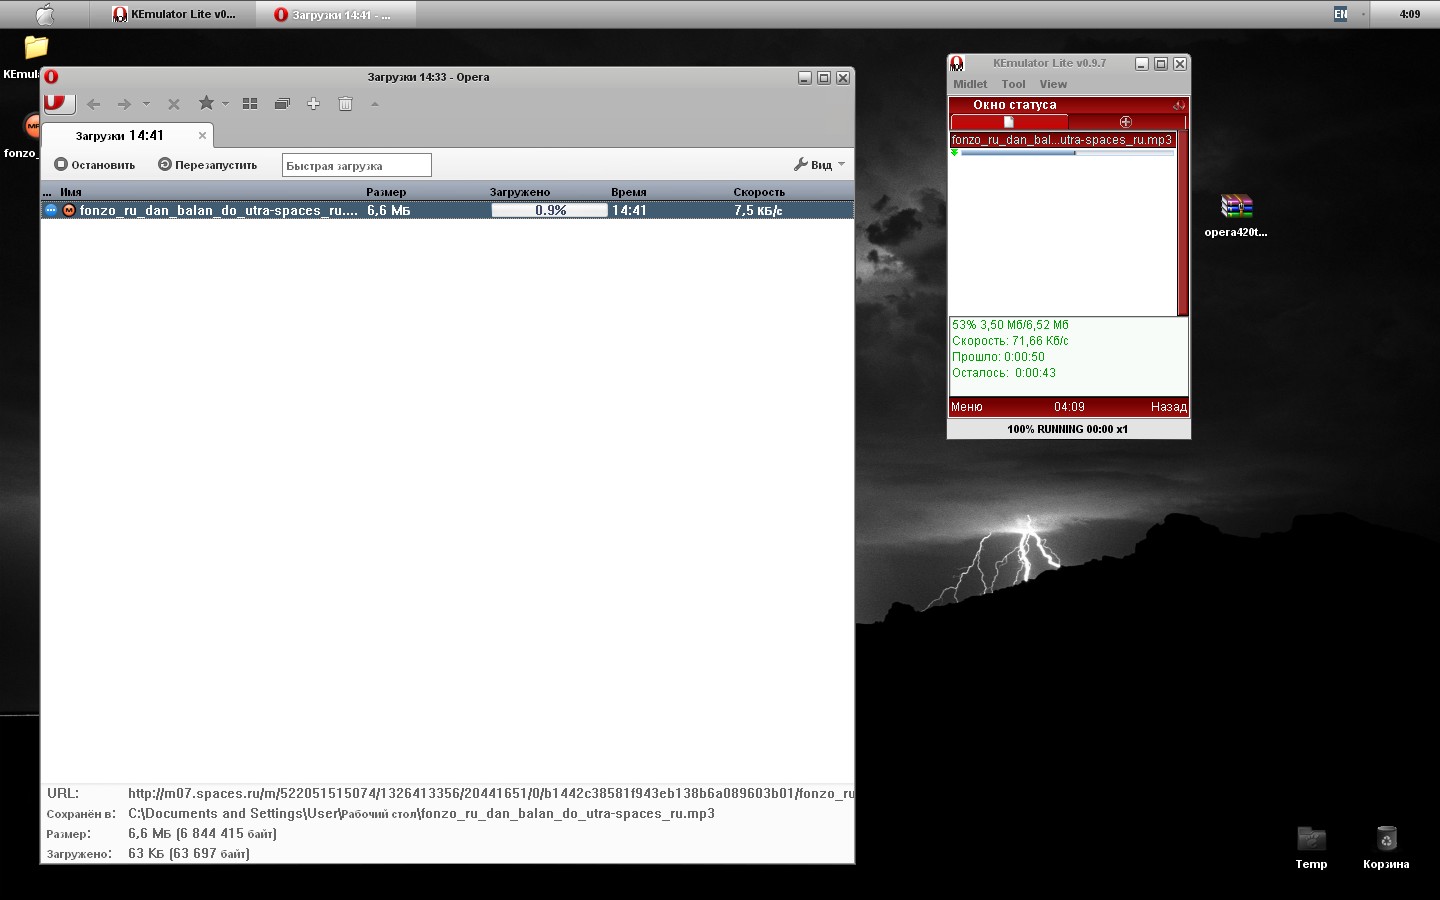Click the "63 КБ (63 697 байт)" value

click(x=189, y=853)
